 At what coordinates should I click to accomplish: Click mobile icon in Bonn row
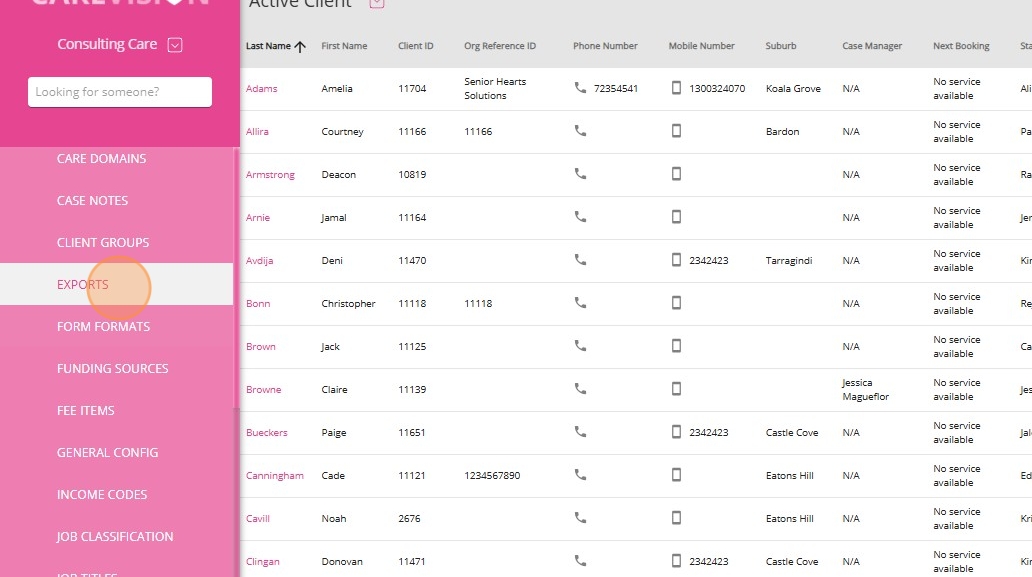pyautogui.click(x=676, y=303)
